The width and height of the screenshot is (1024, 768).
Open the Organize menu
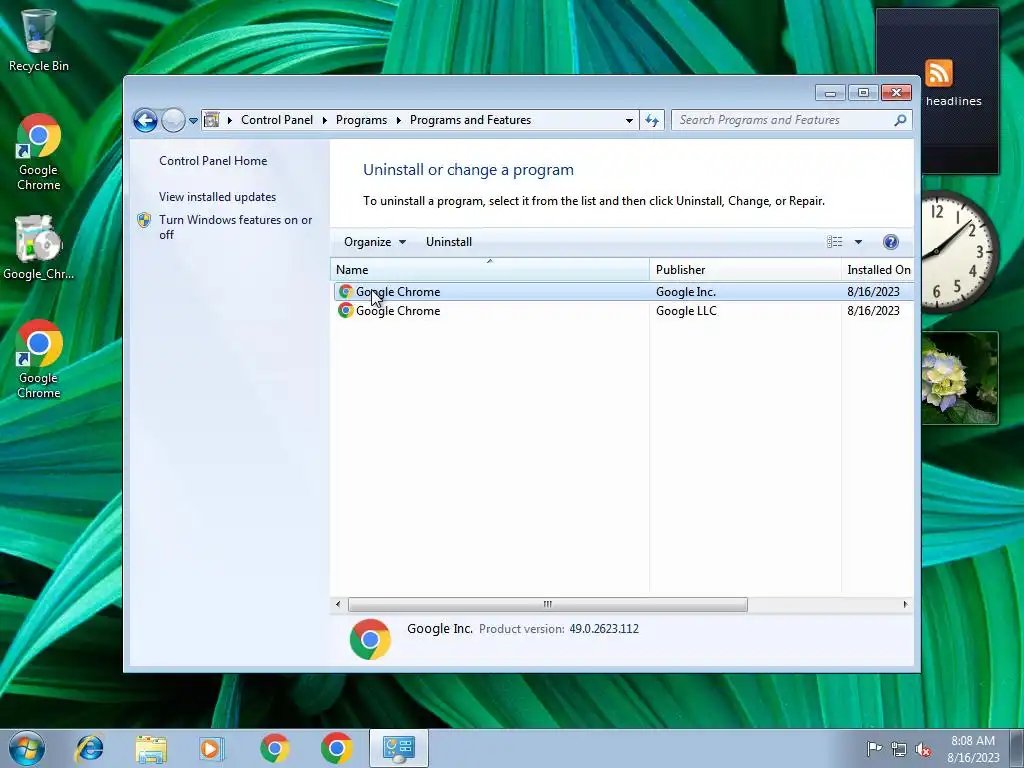375,242
